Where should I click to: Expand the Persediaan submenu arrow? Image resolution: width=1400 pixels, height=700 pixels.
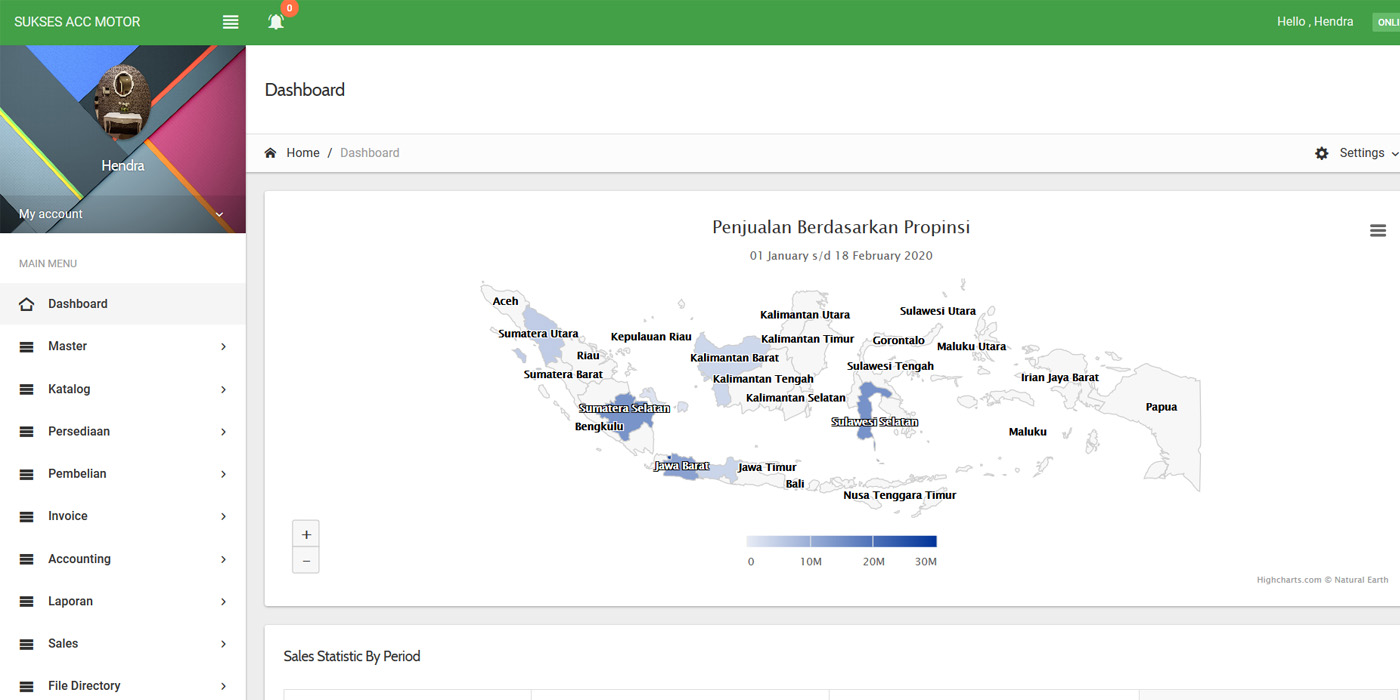223,432
